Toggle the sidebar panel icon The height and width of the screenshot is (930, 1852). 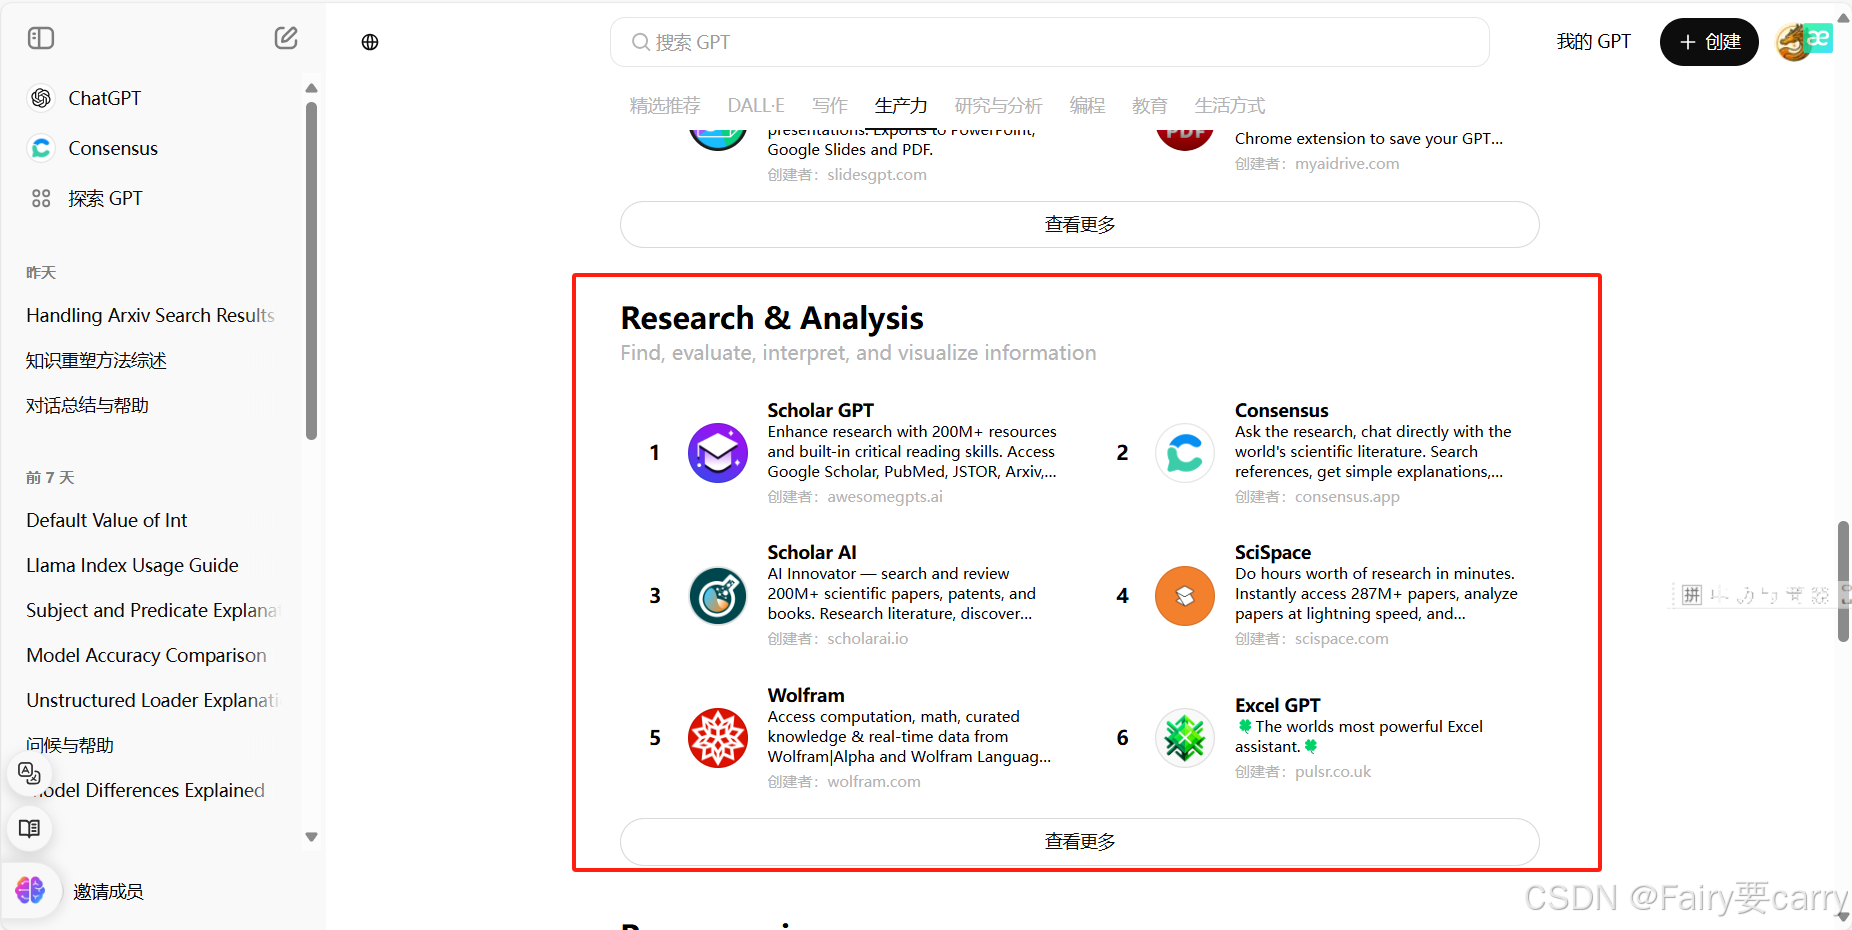coord(41,38)
